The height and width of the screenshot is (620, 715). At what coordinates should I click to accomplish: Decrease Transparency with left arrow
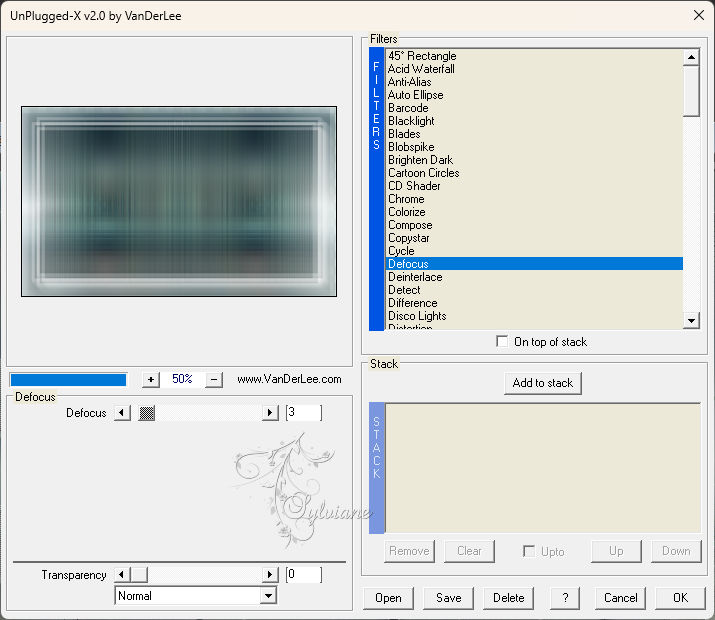click(x=122, y=574)
